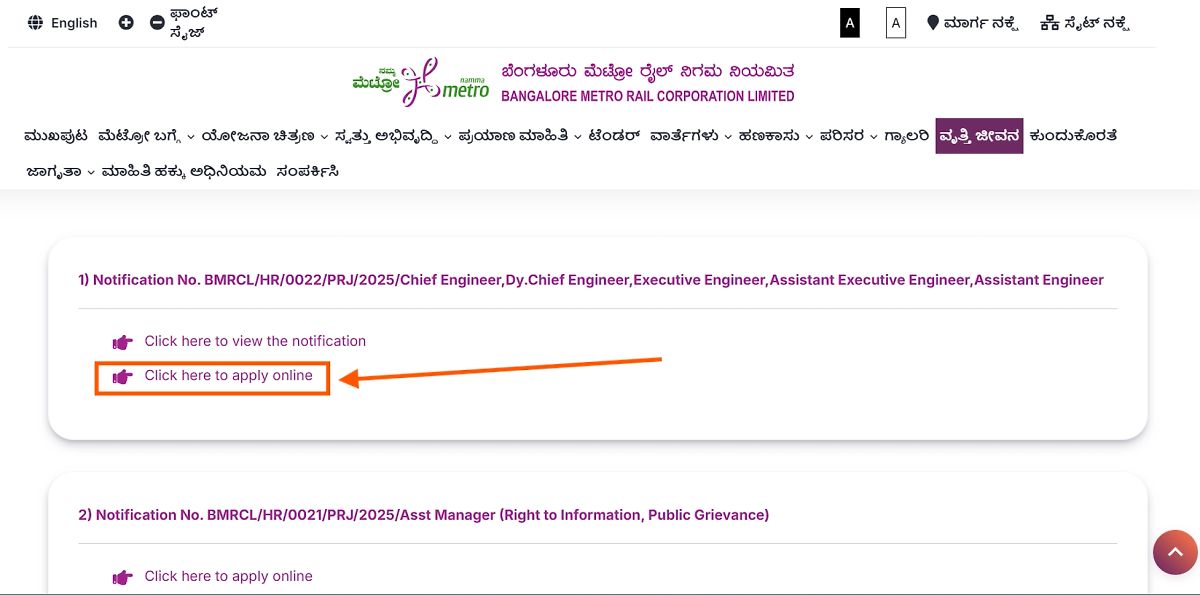
Task: Select white normal-contrast A theme
Action: click(x=896, y=22)
